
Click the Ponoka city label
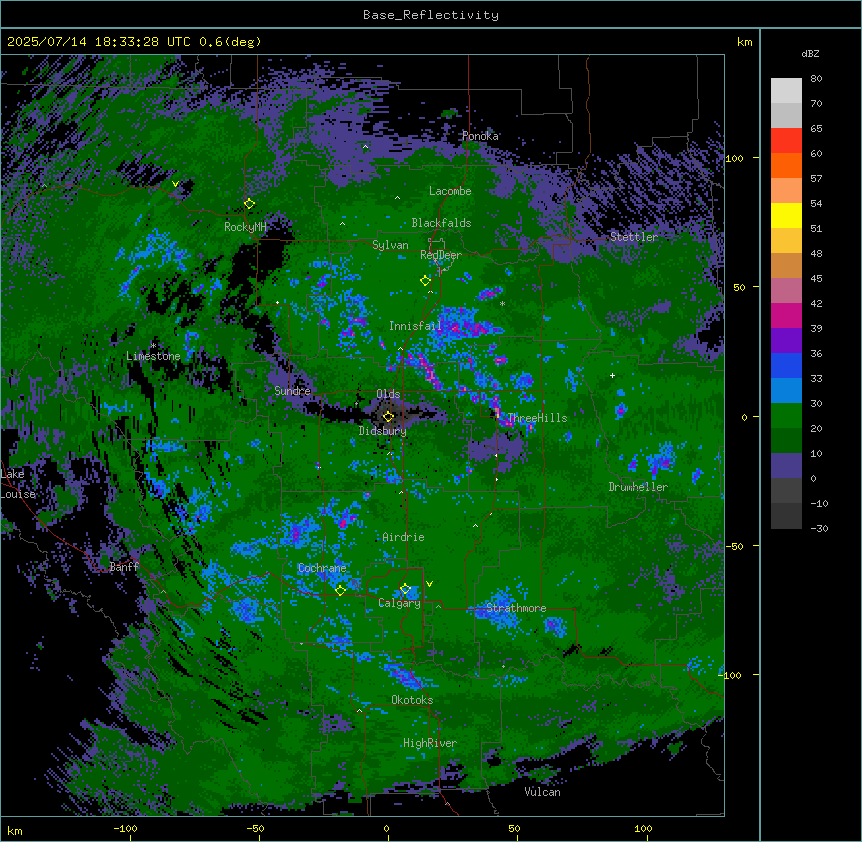point(480,136)
